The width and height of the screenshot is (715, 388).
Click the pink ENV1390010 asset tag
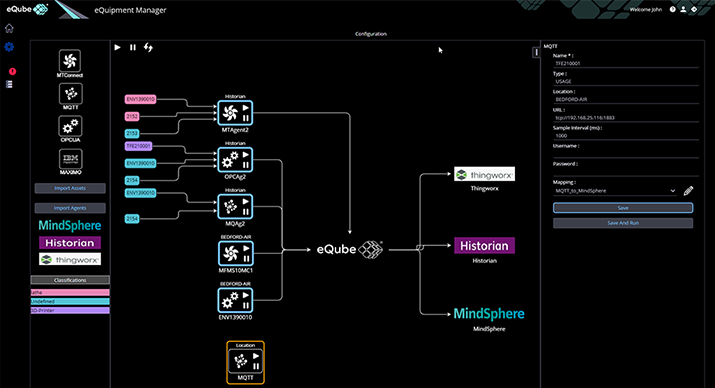140,99
